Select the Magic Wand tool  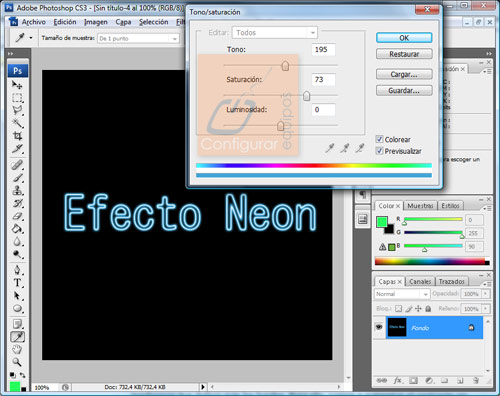pos(17,123)
